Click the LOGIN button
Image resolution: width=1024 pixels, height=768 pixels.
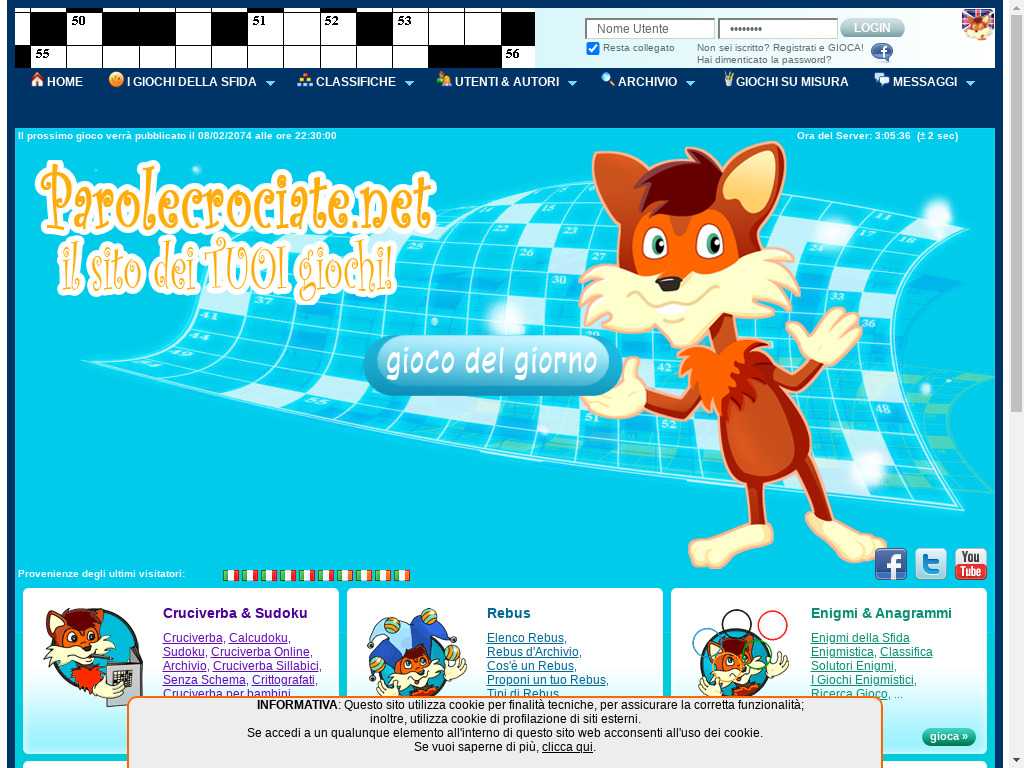[872, 28]
